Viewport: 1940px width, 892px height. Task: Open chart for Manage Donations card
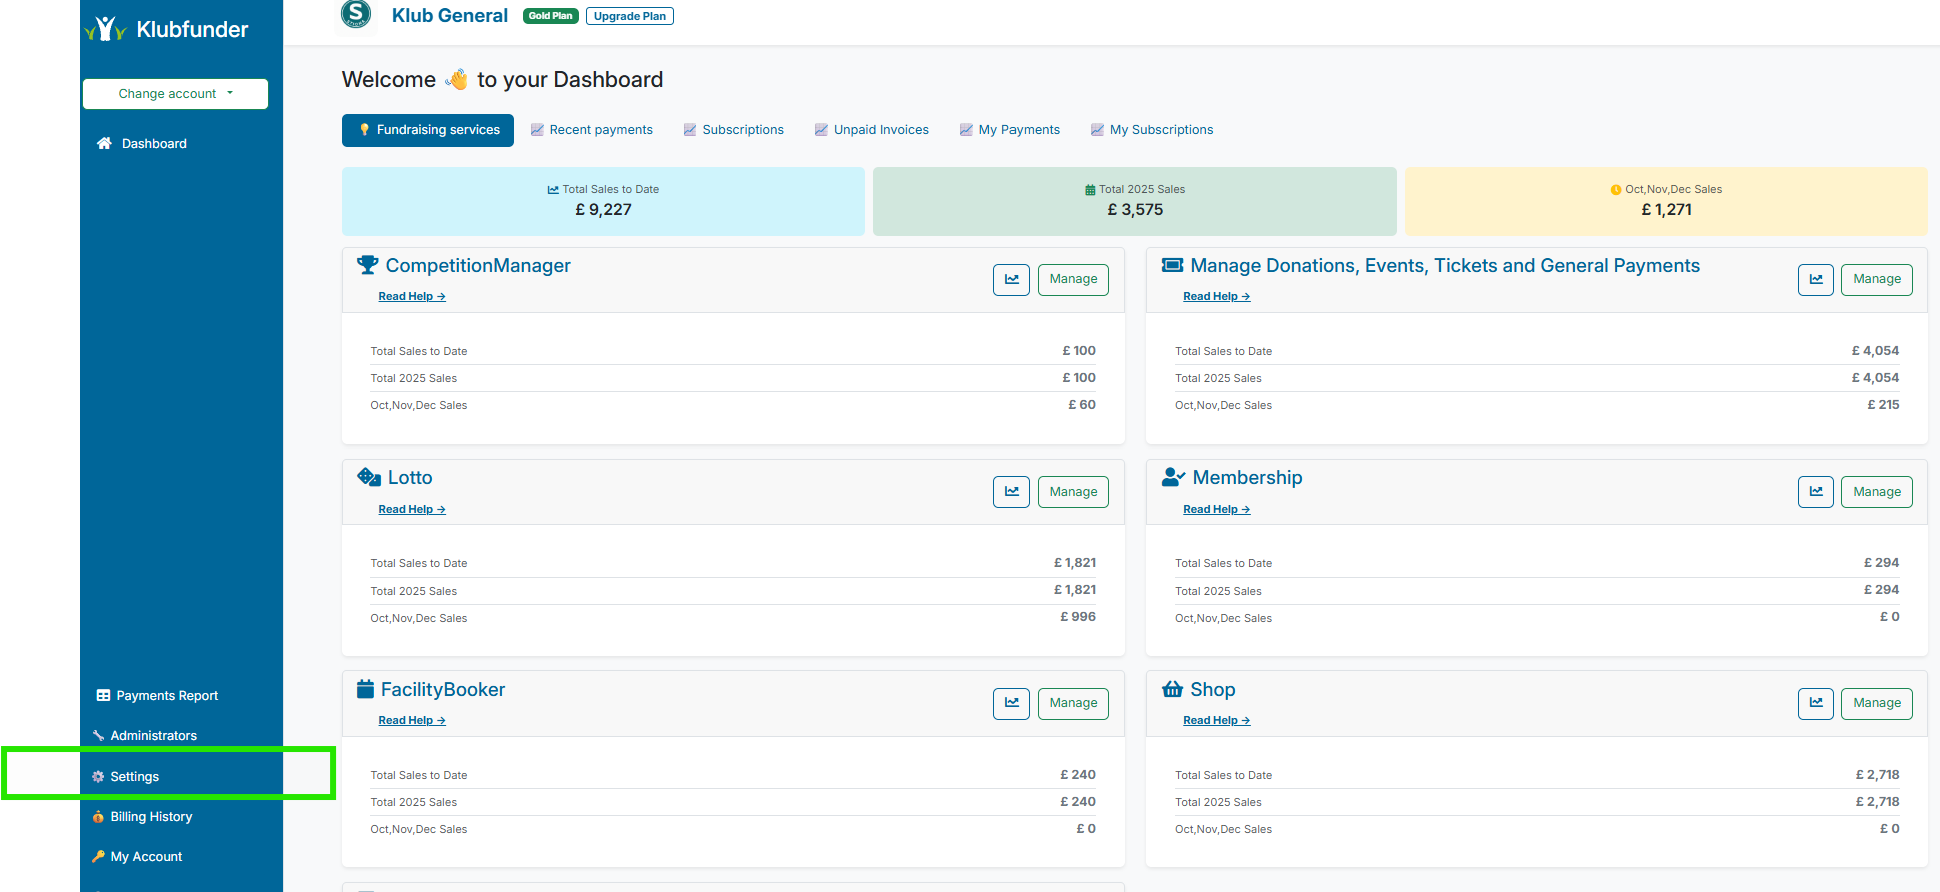(1816, 279)
